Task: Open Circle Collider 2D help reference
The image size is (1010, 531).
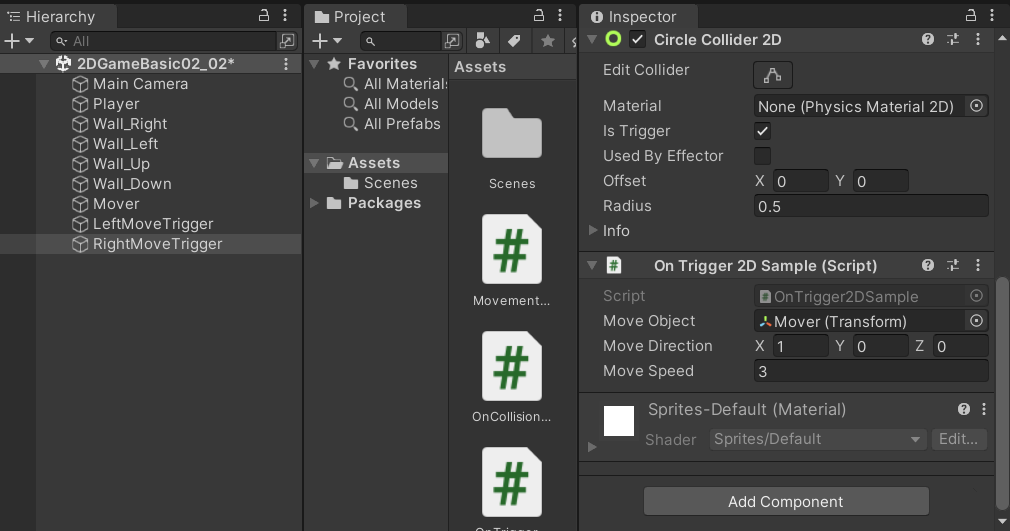Action: tap(928, 39)
